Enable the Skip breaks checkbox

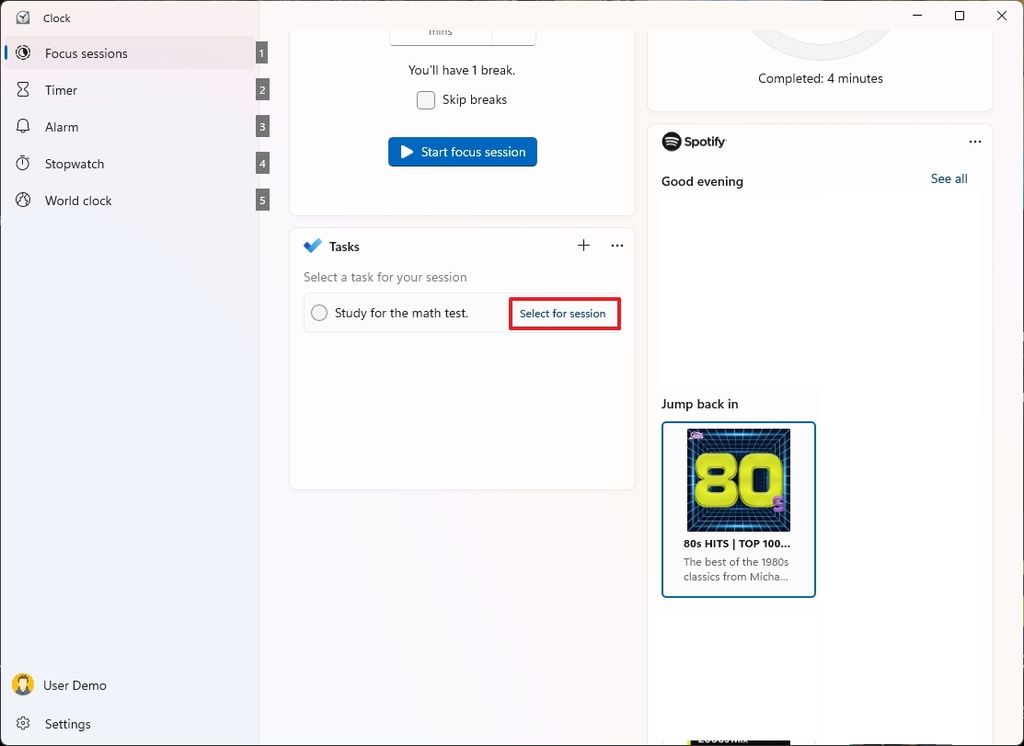tap(425, 100)
